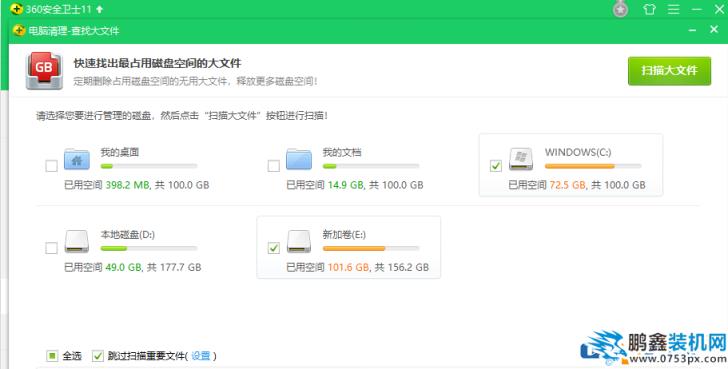Click the 我的桌面 desktop folder icon
This screenshot has height=369, width=728.
coord(77,159)
